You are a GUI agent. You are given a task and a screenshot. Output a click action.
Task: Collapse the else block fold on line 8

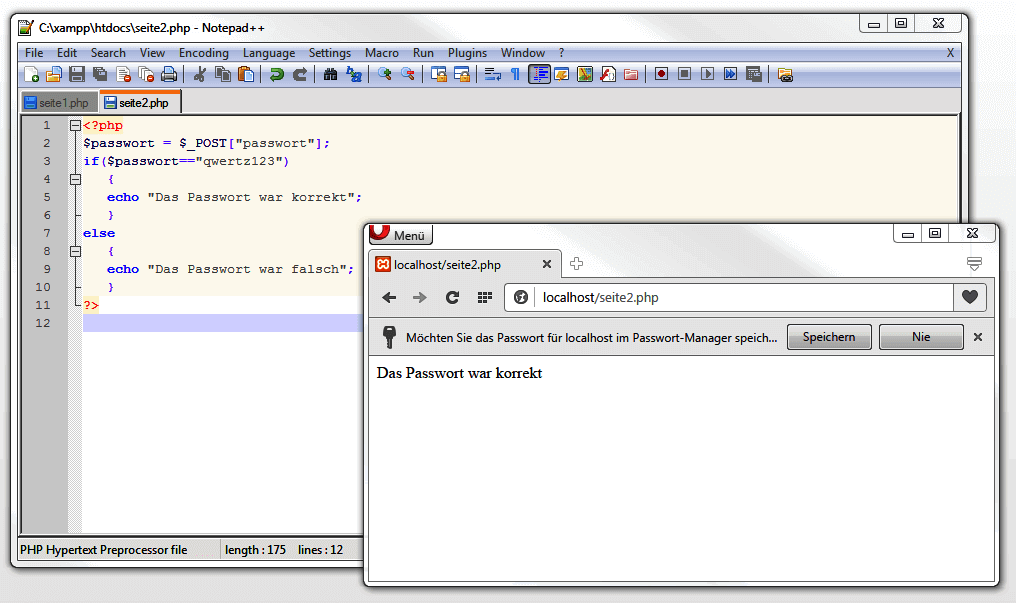click(x=75, y=252)
